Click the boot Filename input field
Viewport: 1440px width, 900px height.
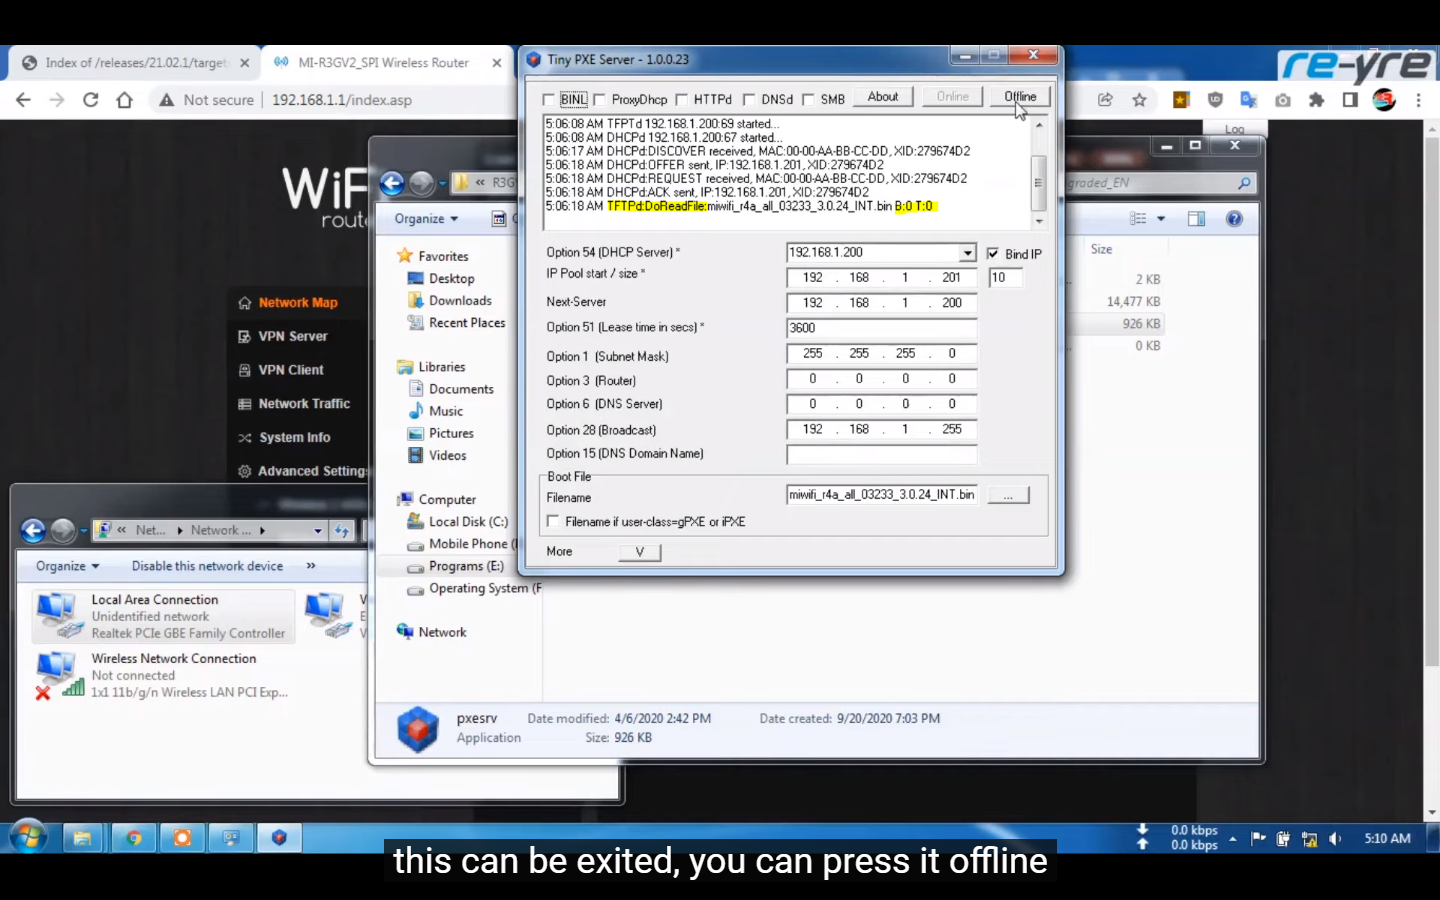(881, 495)
